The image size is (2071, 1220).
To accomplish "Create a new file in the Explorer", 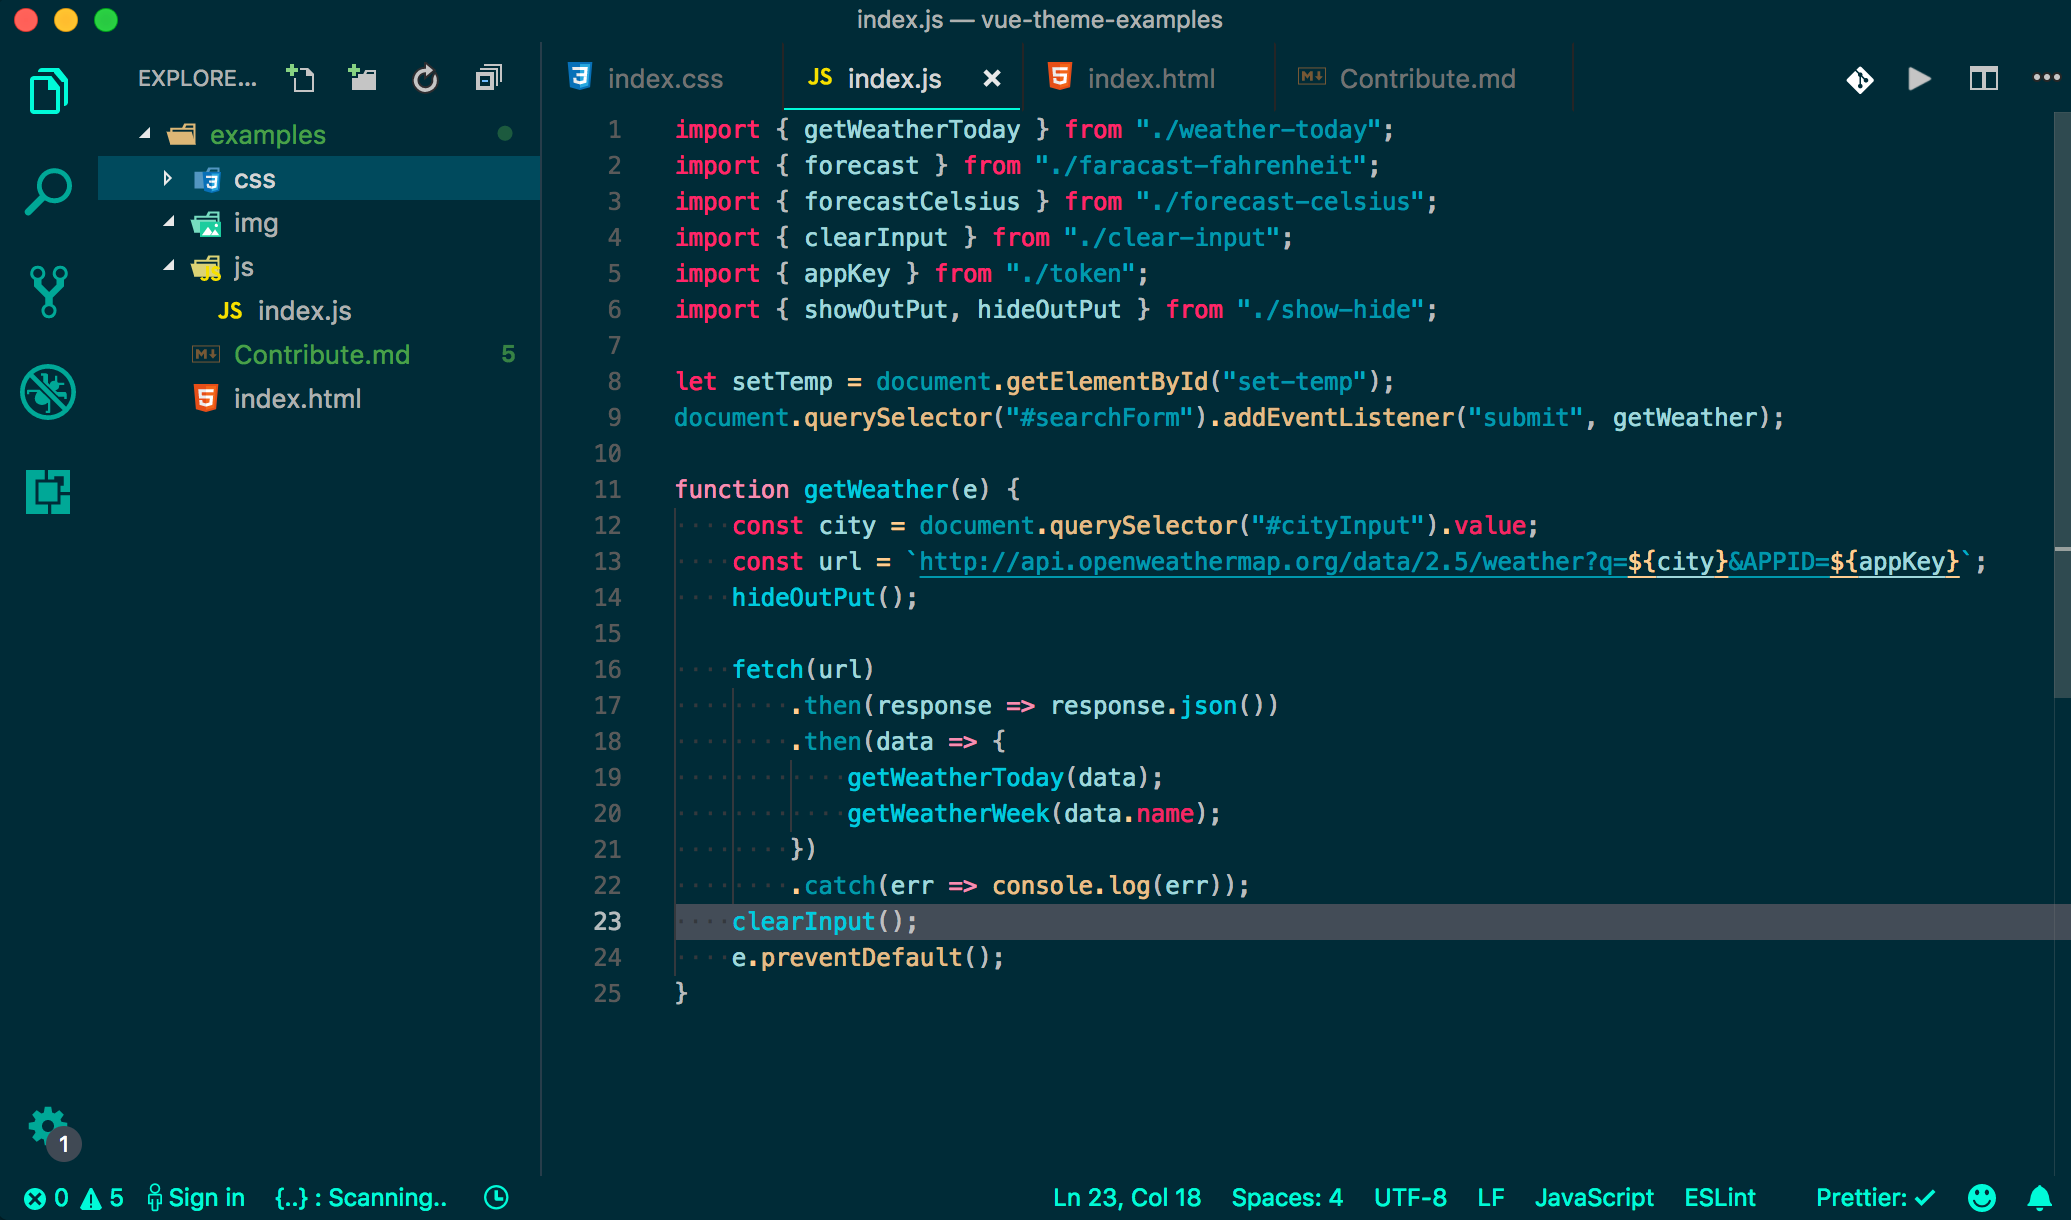I will pyautogui.click(x=301, y=78).
